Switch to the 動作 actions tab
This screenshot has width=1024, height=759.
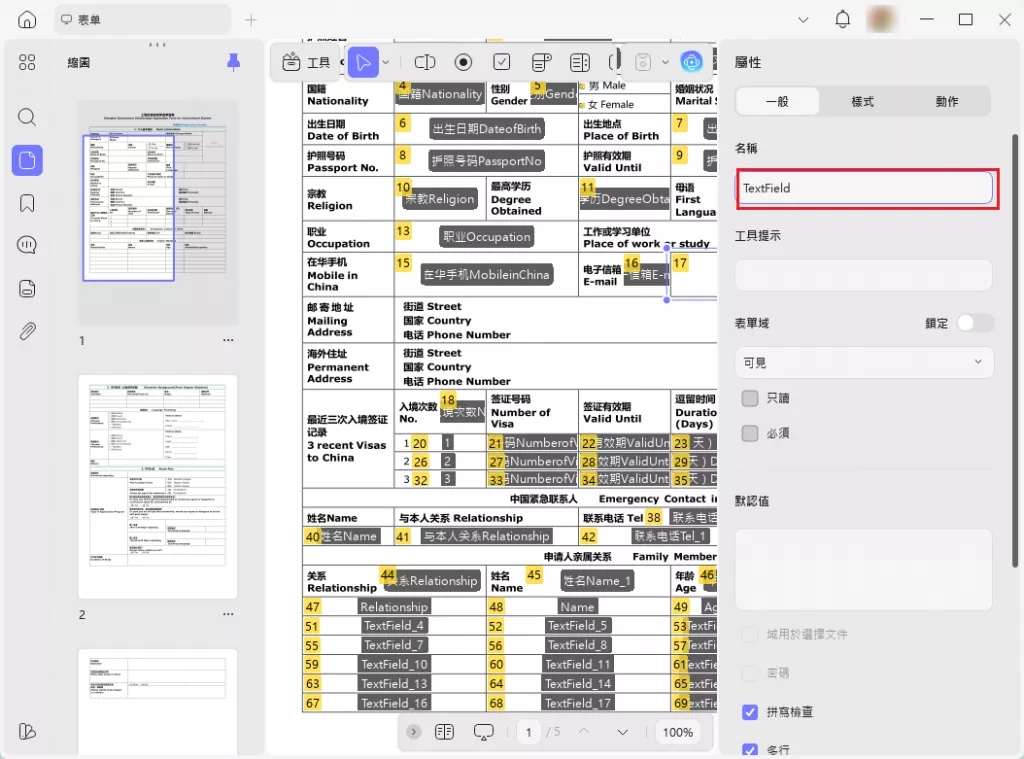[x=946, y=102]
